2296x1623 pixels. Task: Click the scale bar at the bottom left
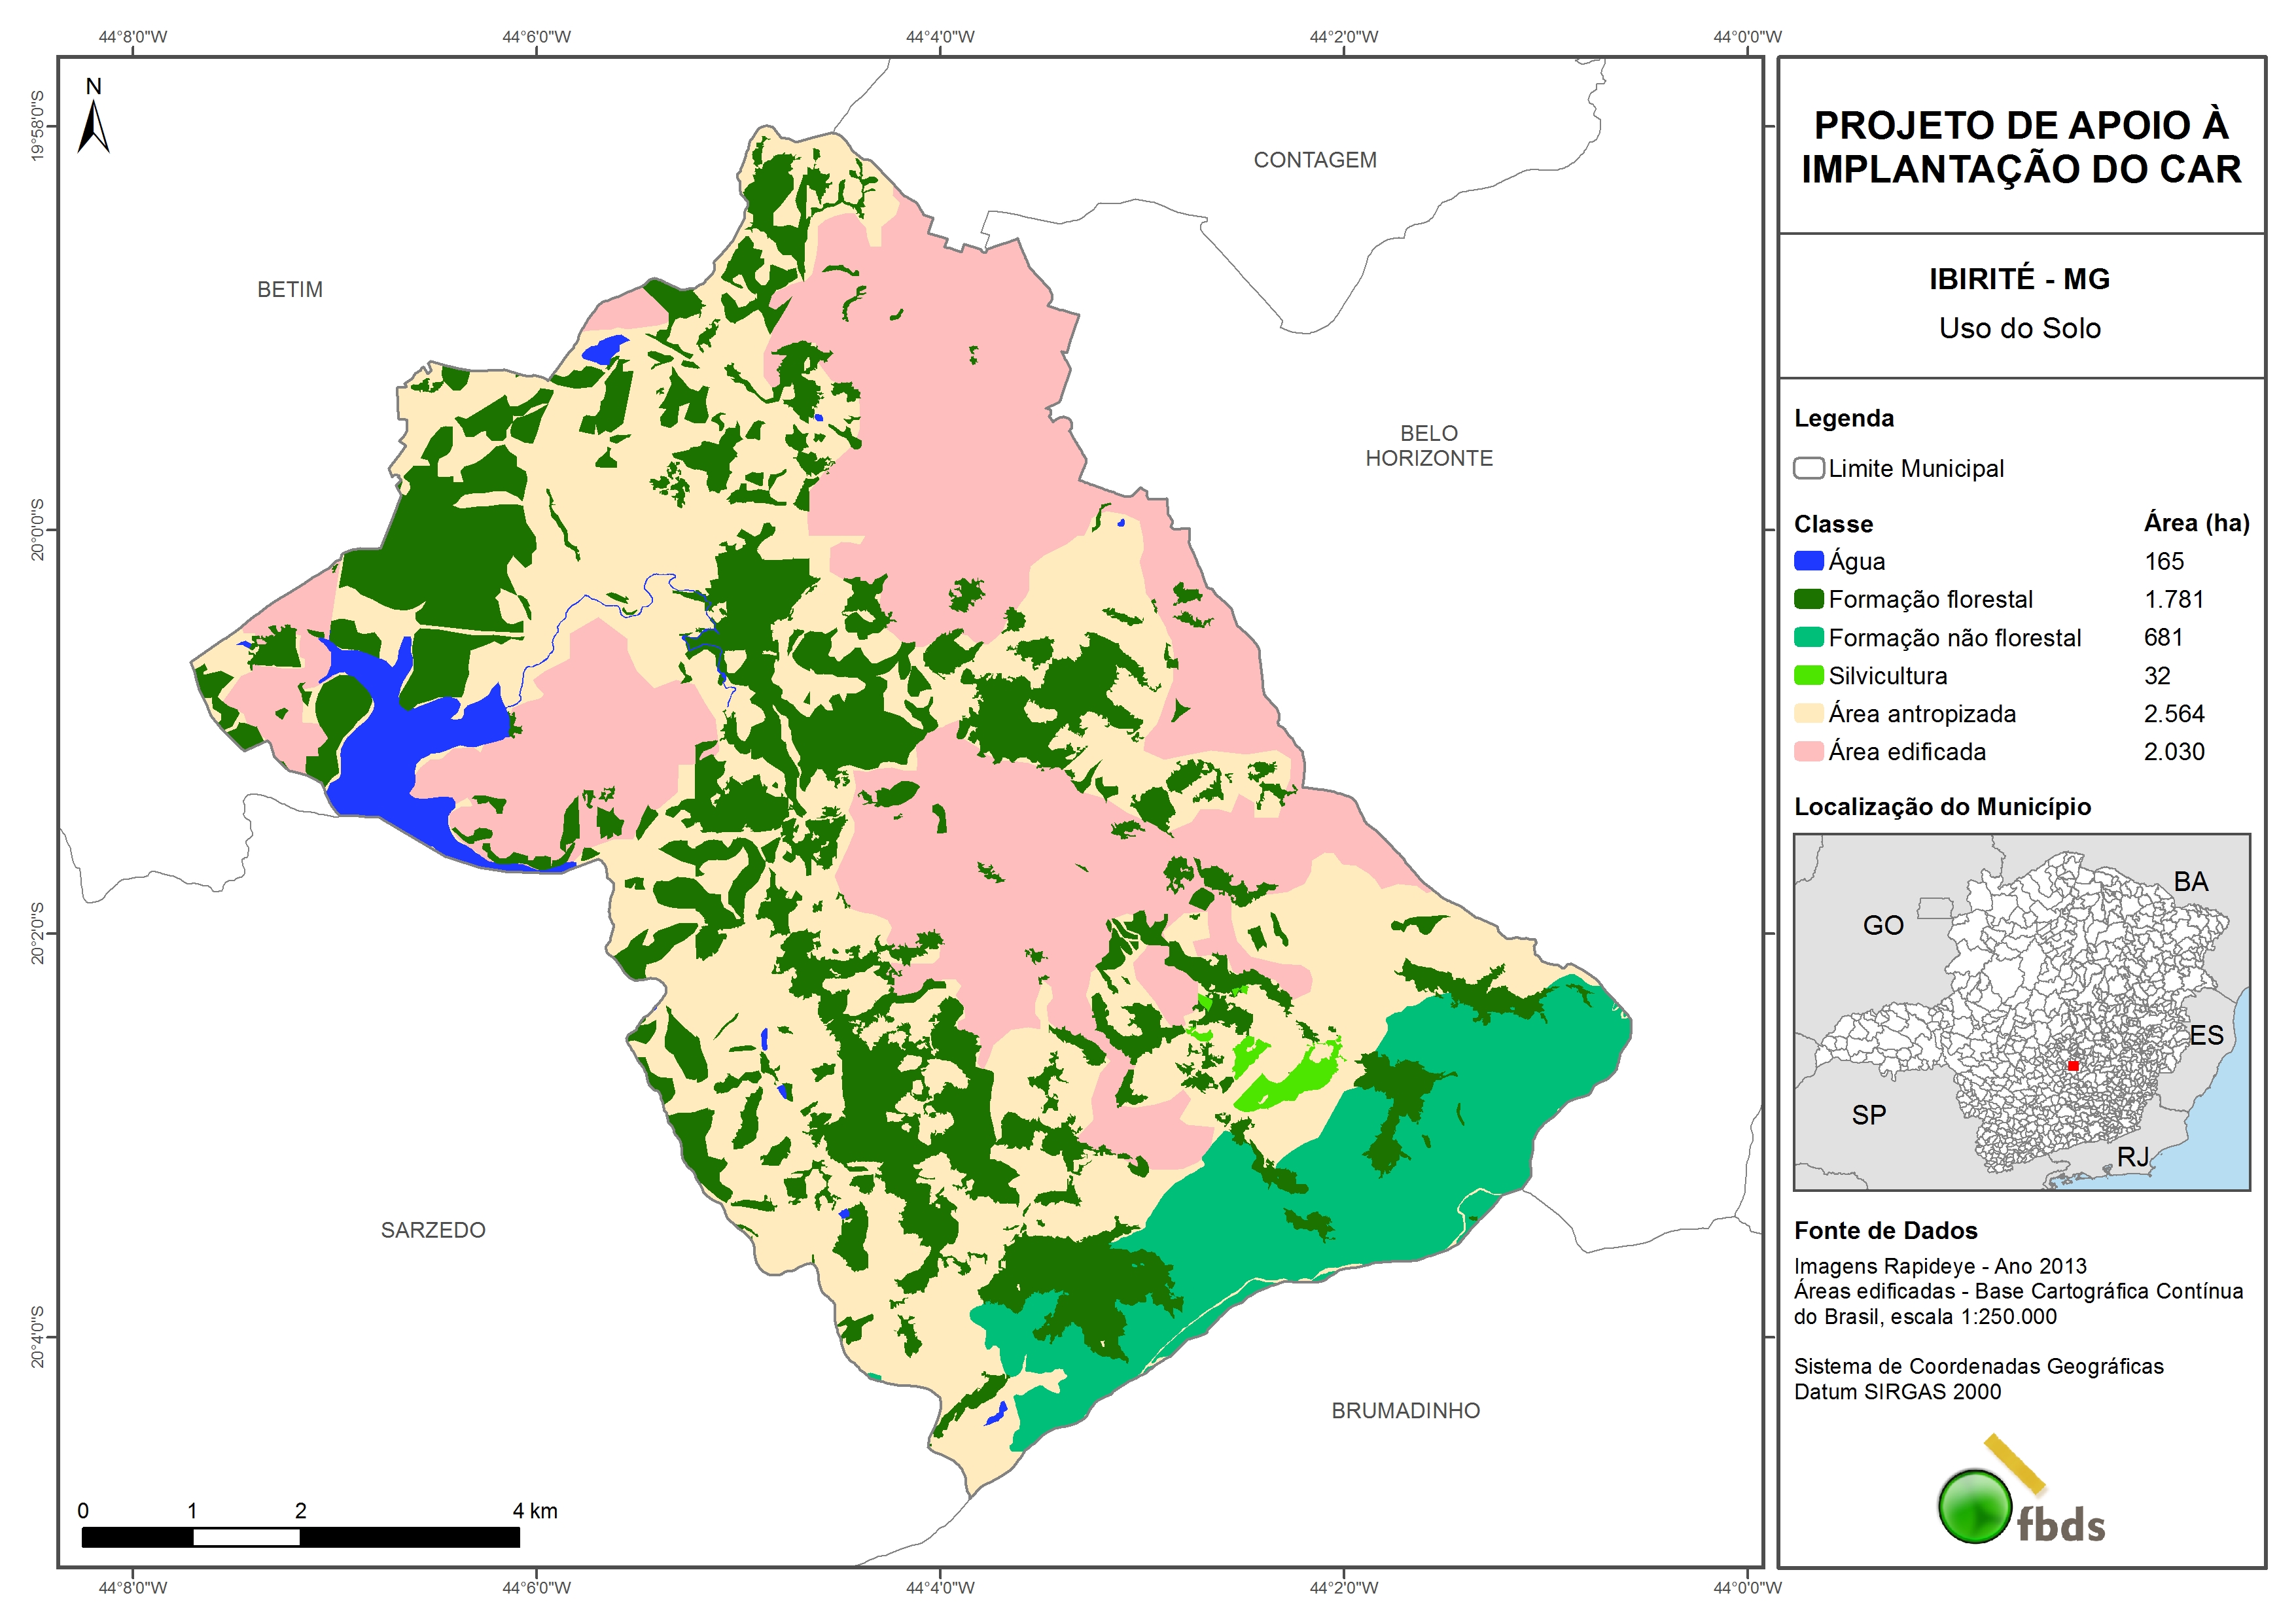point(300,1537)
